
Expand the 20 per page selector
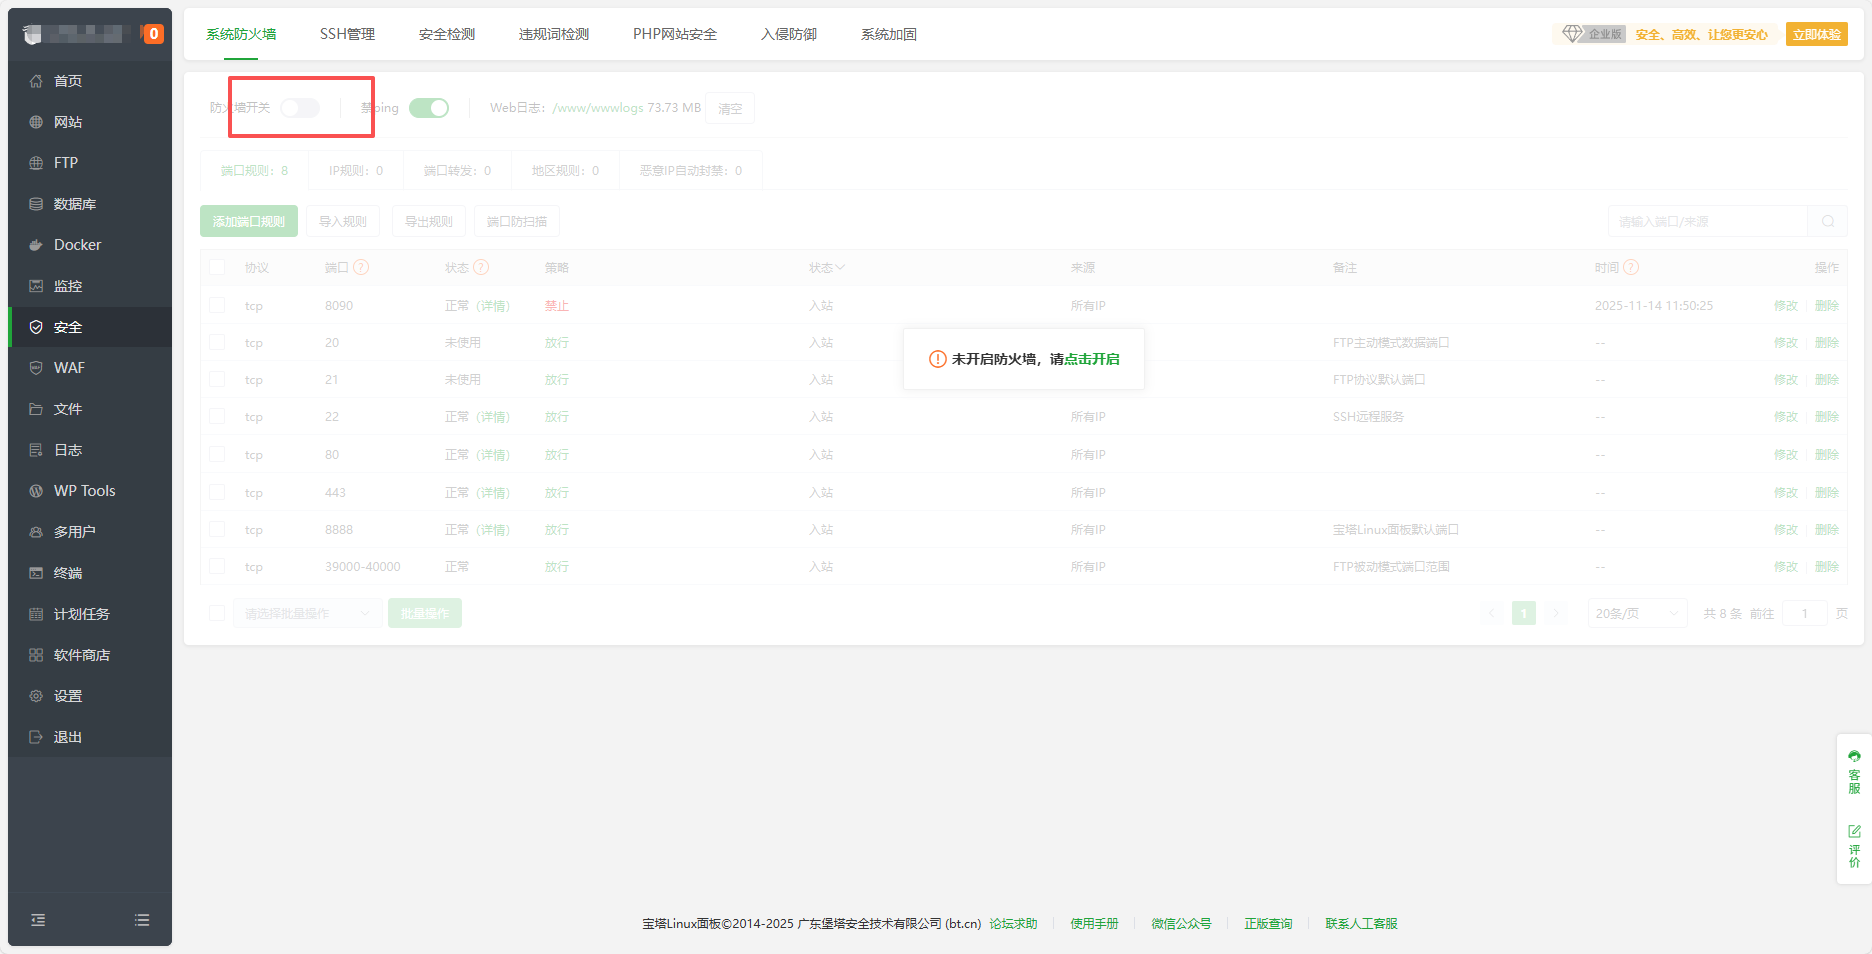(1636, 613)
